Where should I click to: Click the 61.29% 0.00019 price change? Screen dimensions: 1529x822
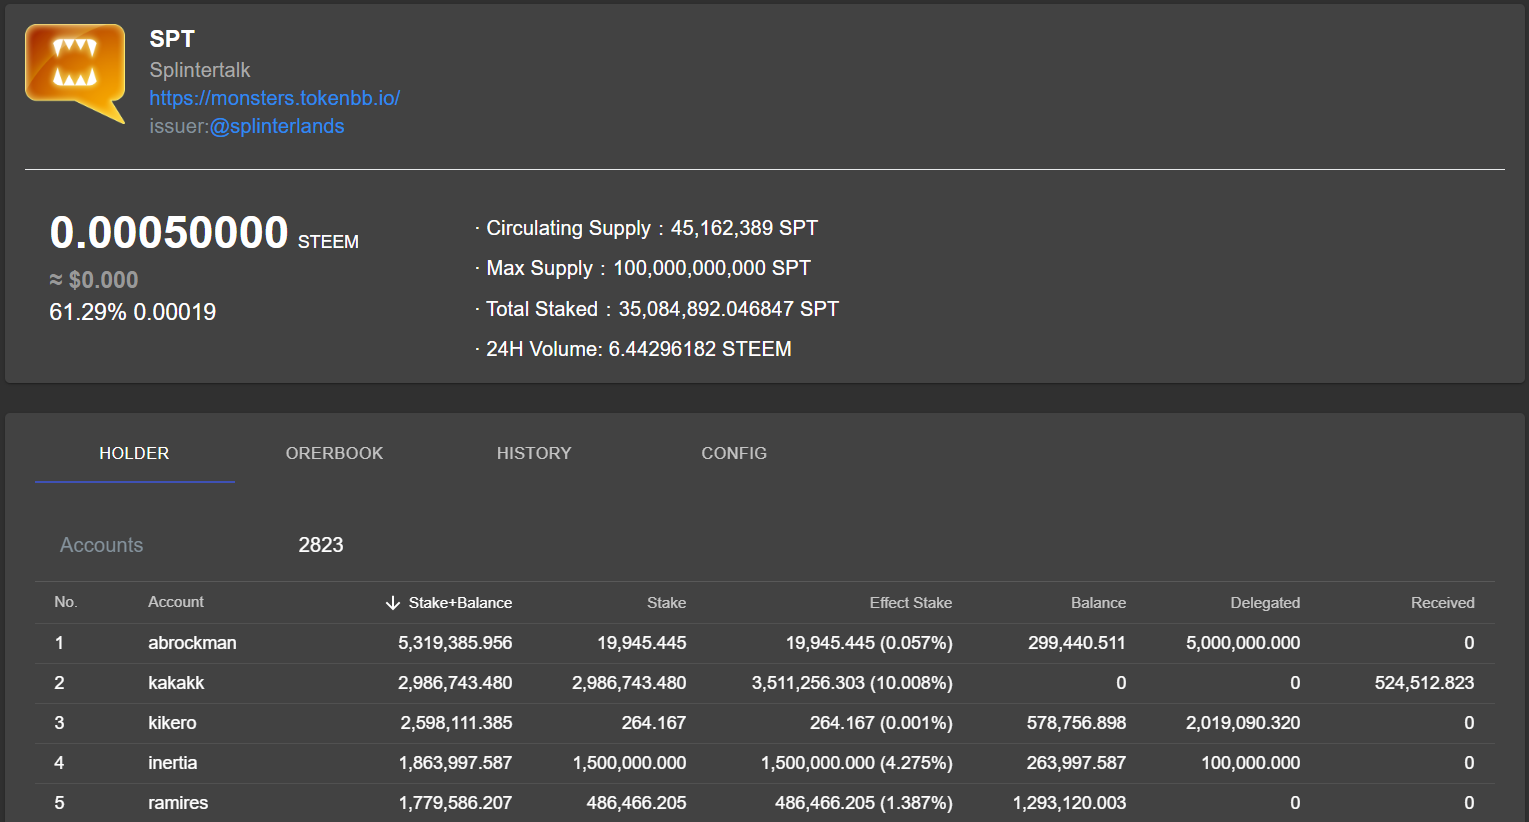pos(133,312)
